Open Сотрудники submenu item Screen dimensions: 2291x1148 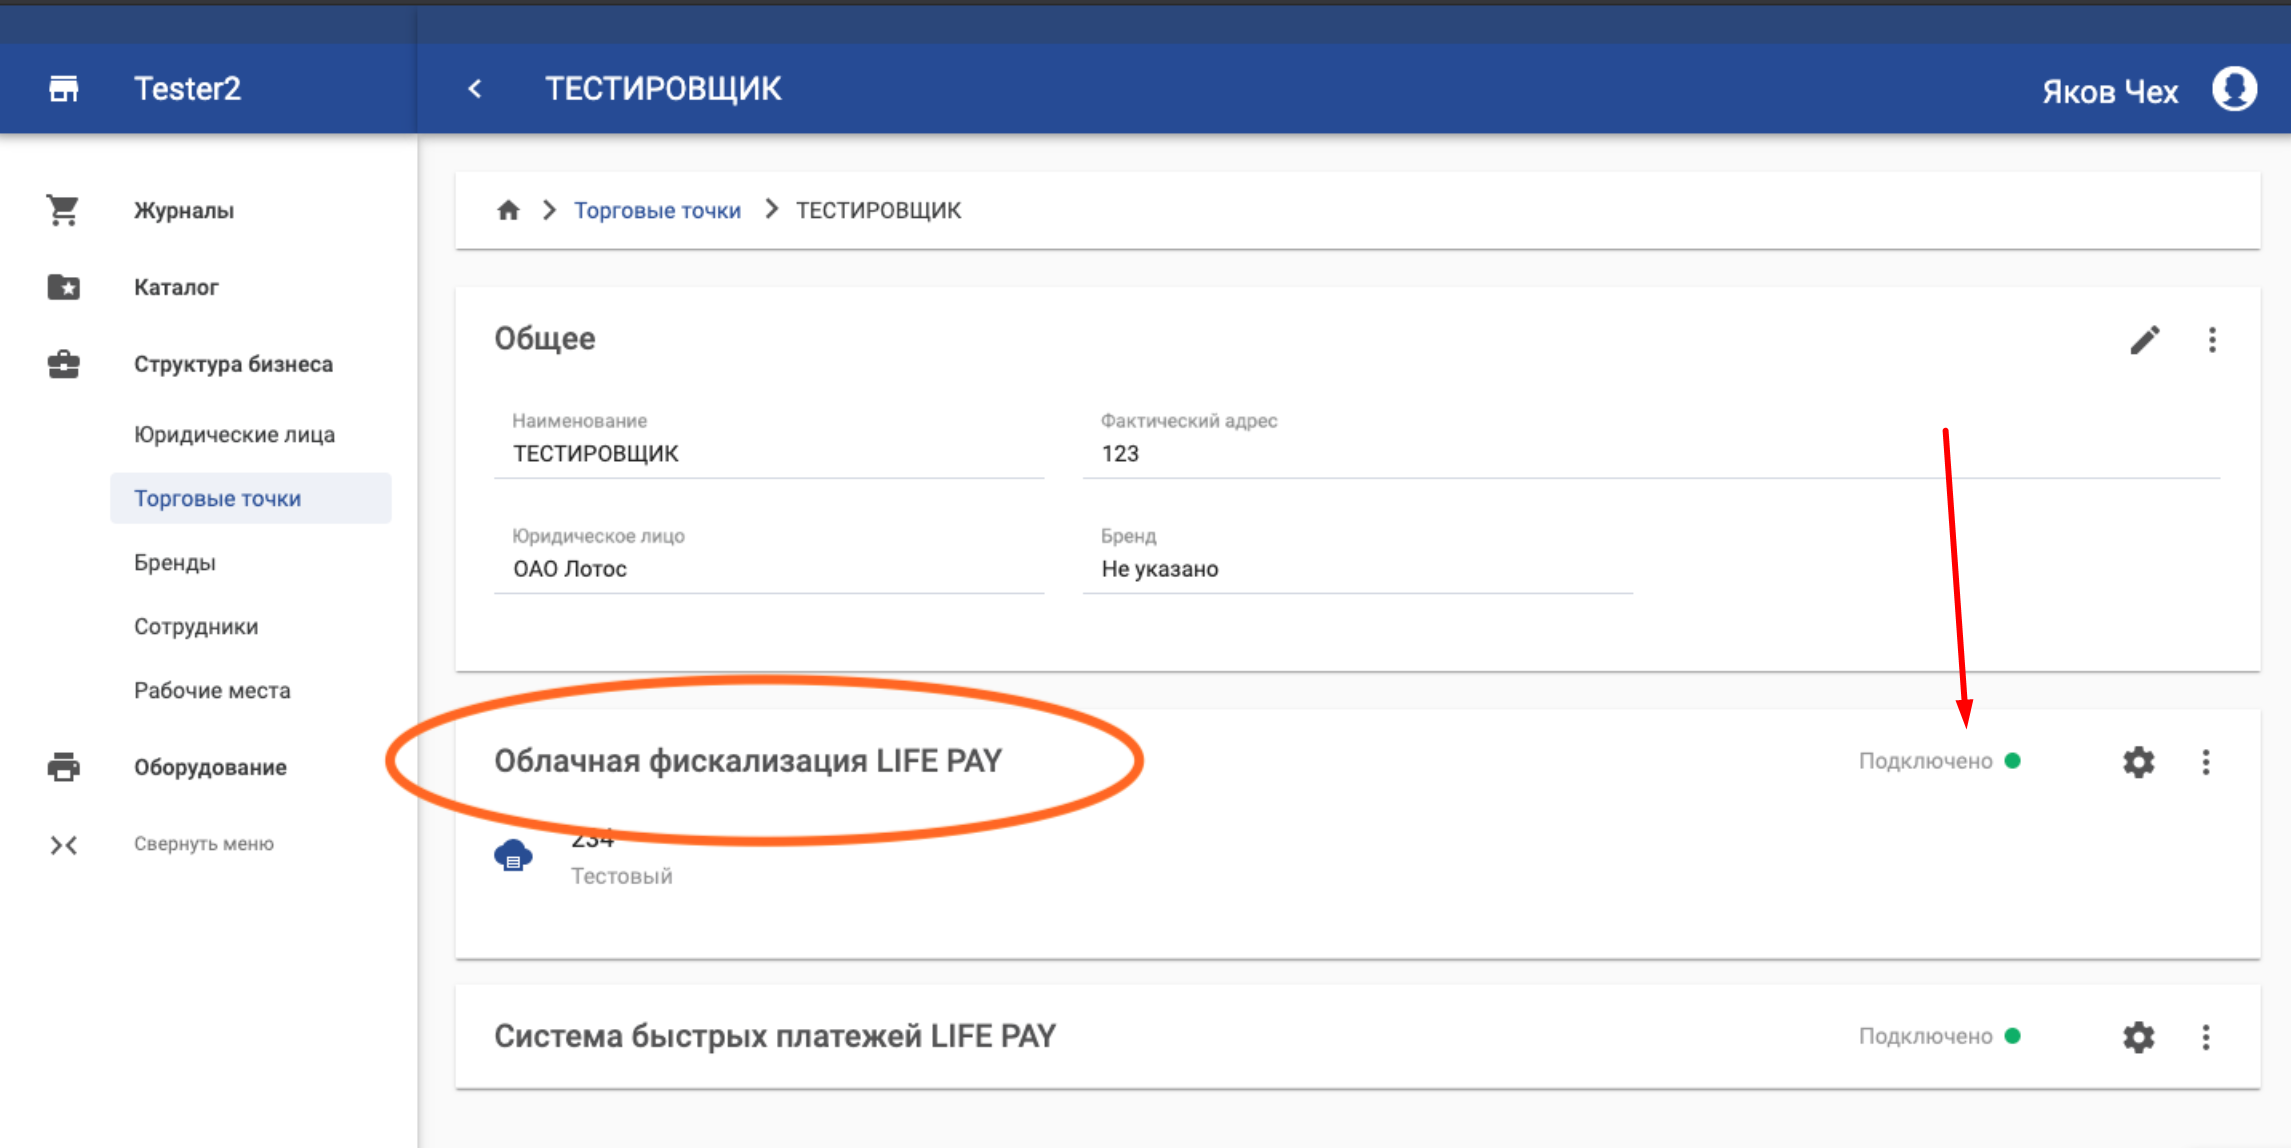pos(196,626)
